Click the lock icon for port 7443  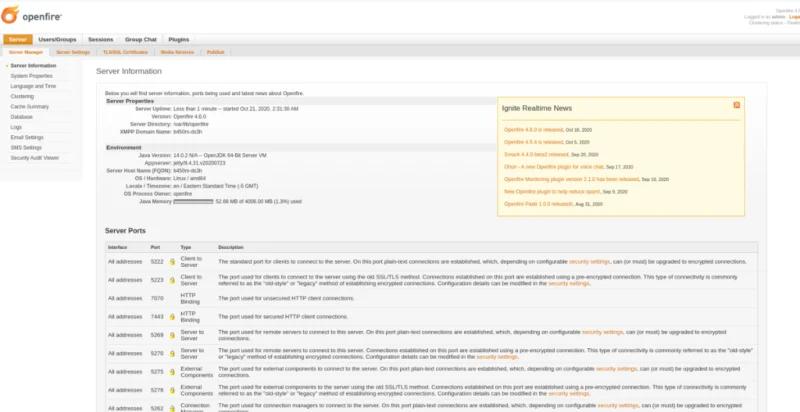[x=172, y=317]
